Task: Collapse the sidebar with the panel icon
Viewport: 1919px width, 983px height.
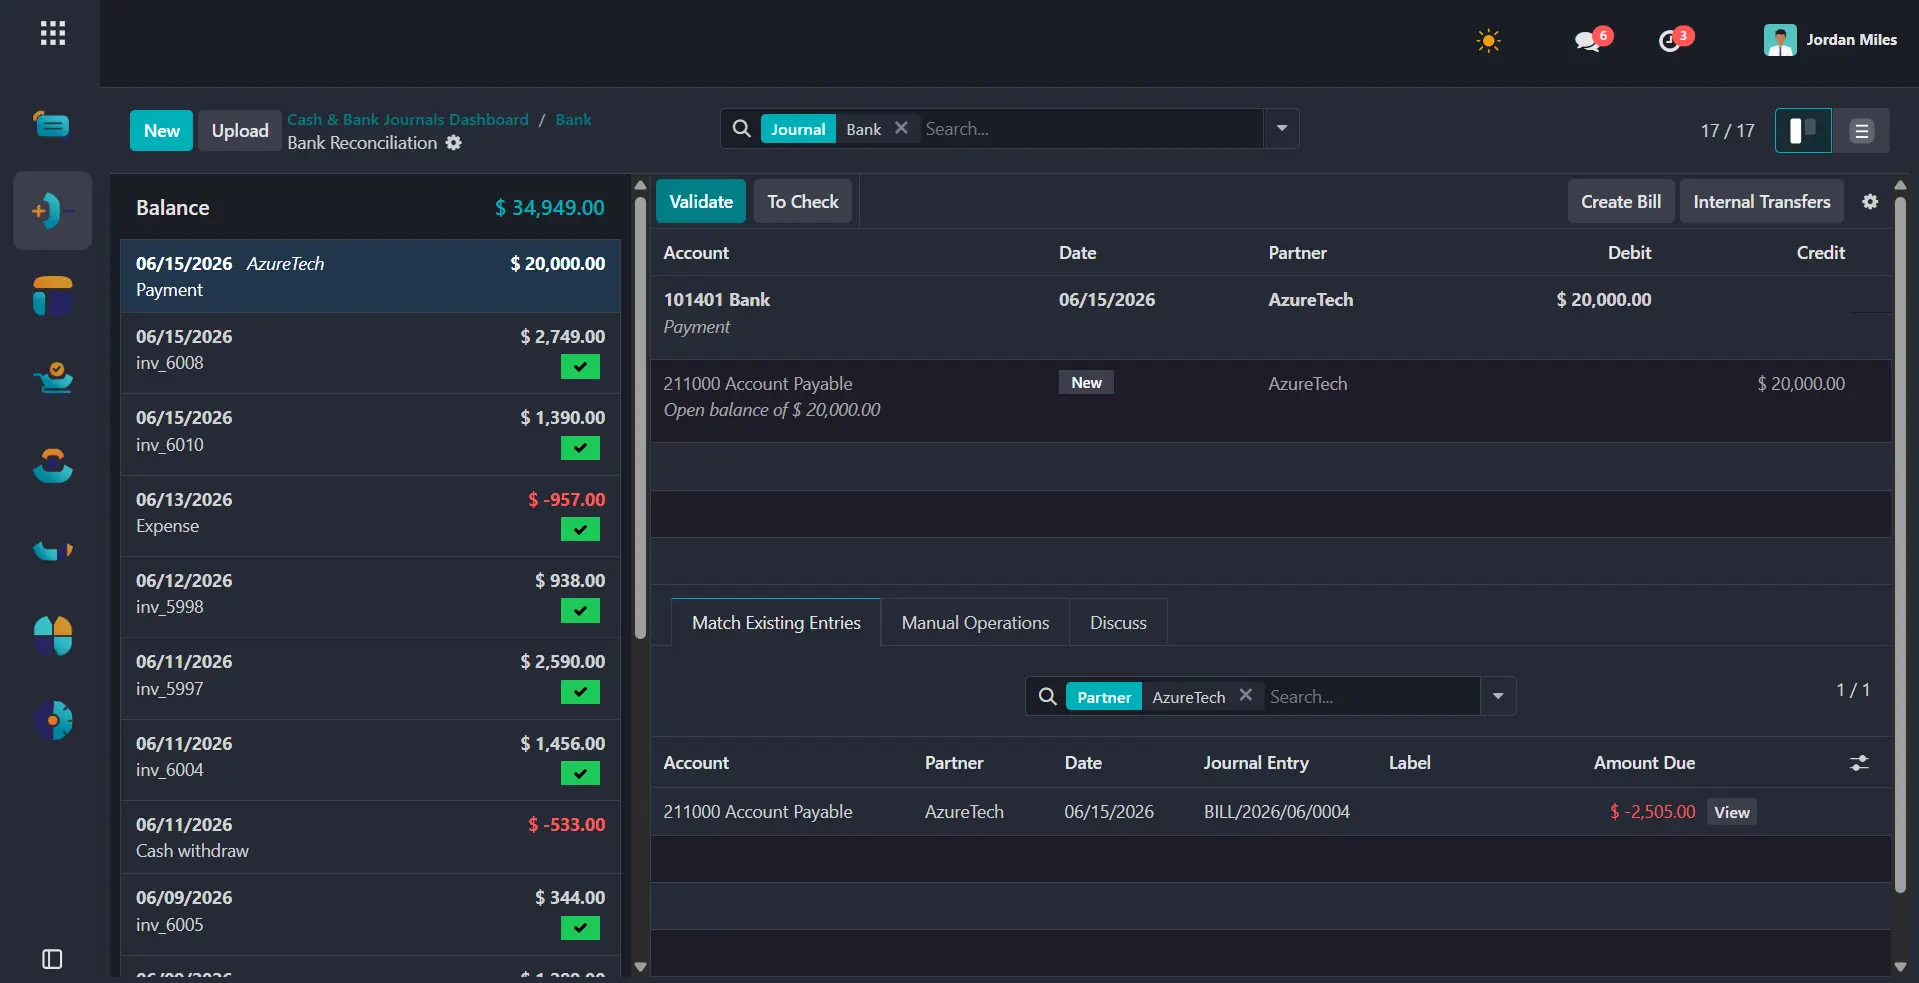Action: coord(52,959)
